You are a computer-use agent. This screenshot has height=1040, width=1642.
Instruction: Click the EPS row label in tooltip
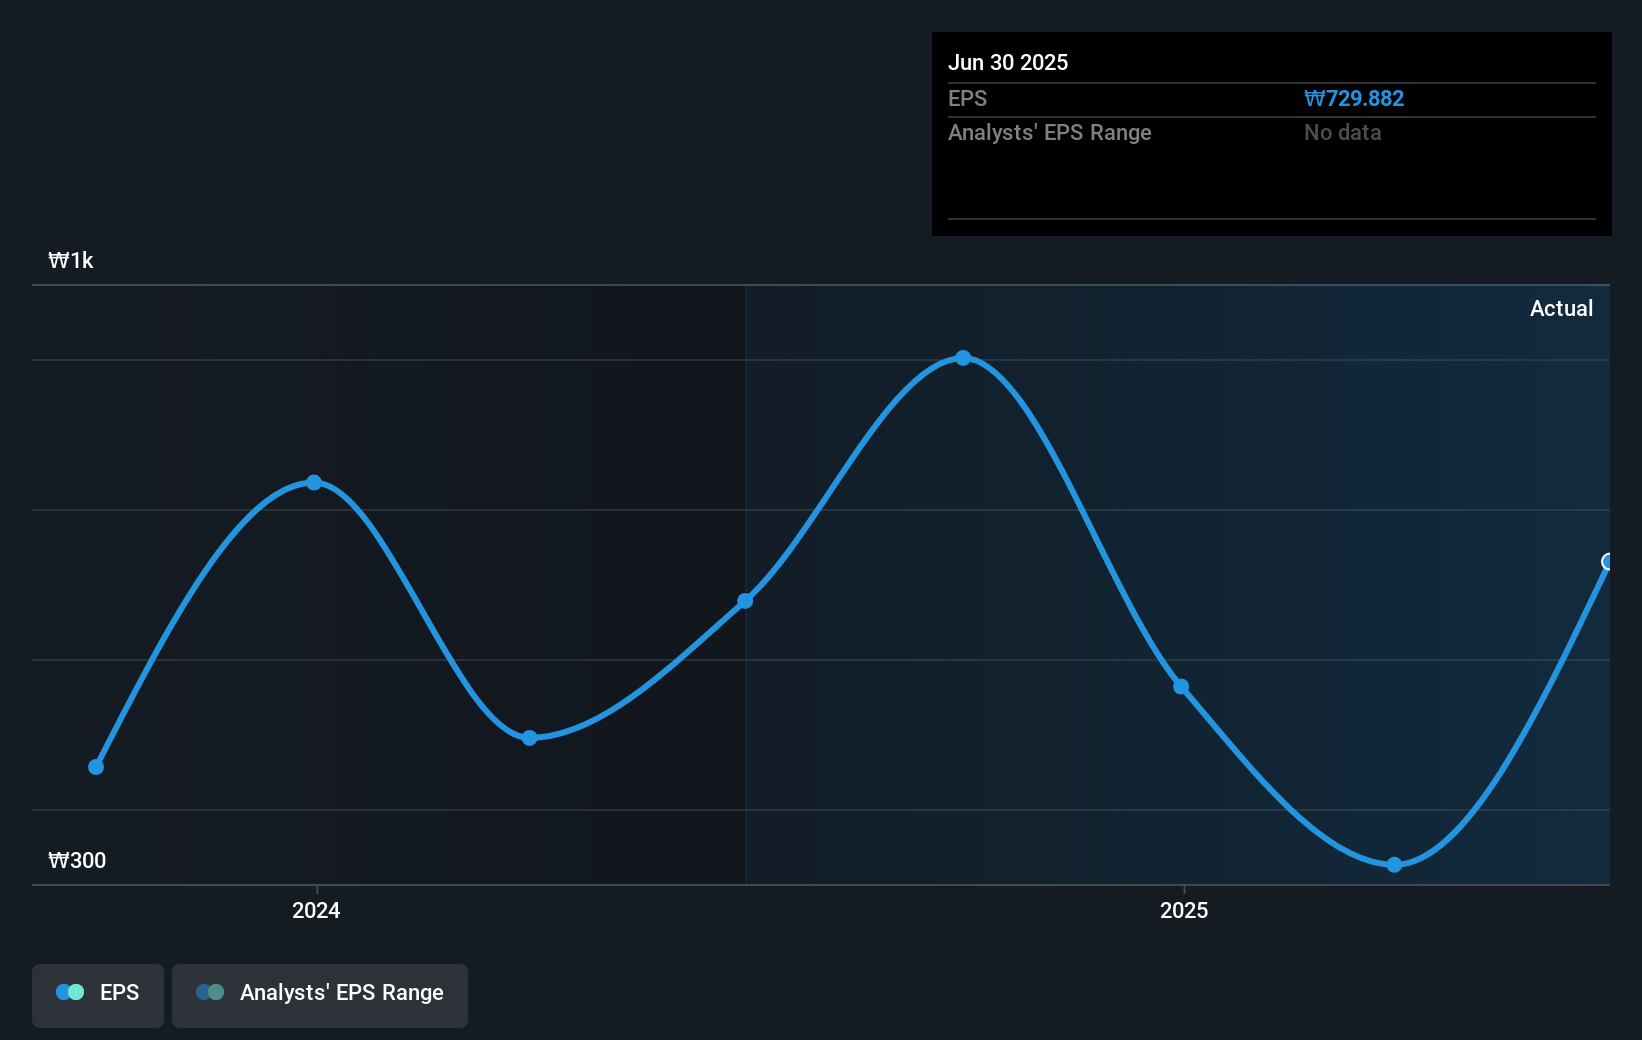coord(967,98)
